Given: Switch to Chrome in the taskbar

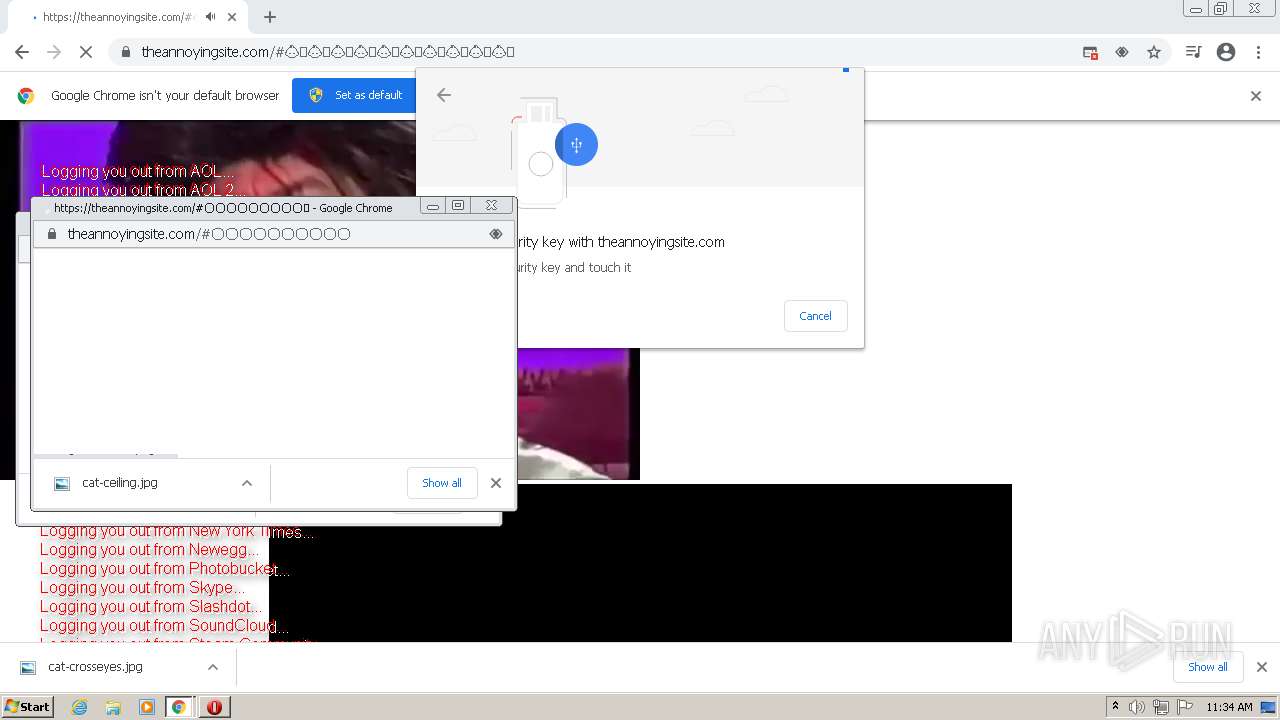Looking at the screenshot, I should [179, 707].
